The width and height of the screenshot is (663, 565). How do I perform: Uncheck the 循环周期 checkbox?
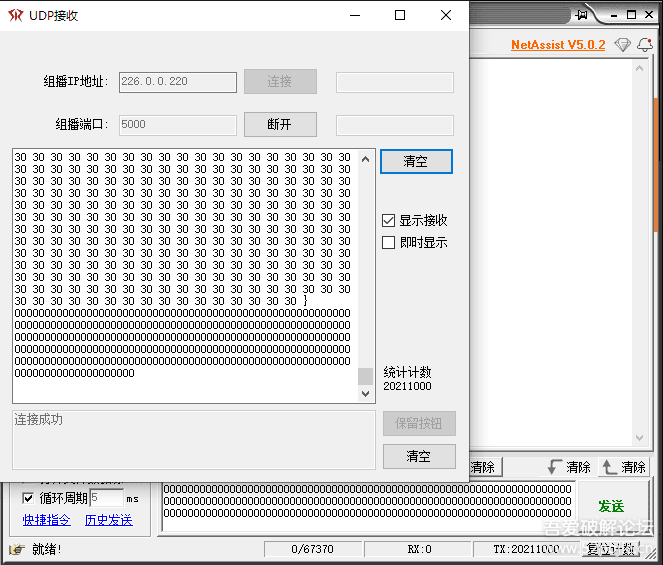pos(28,498)
